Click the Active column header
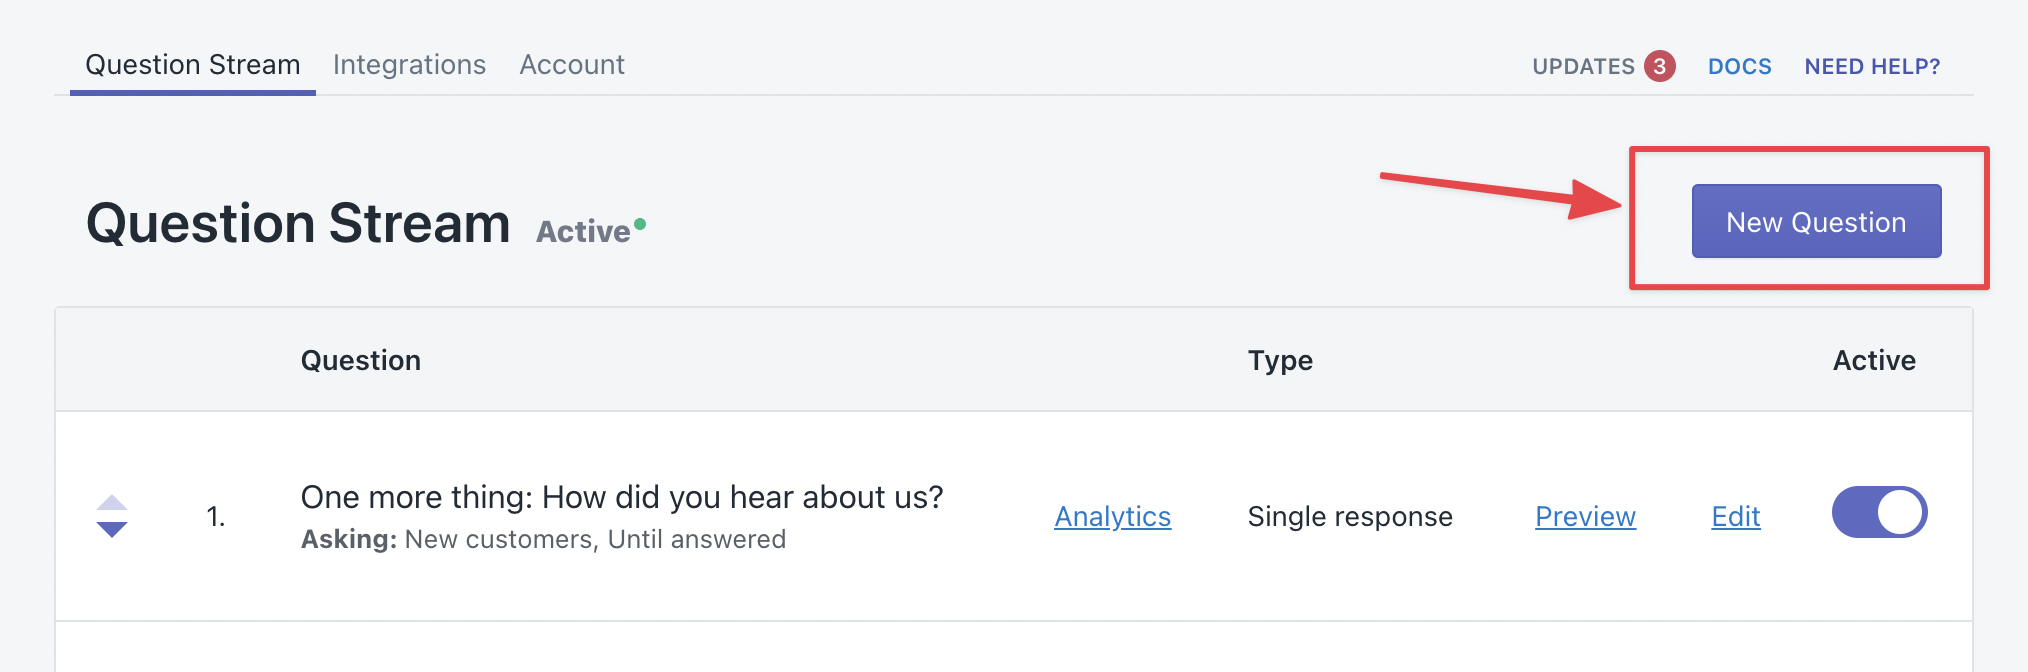Image resolution: width=2028 pixels, height=672 pixels. tap(1874, 360)
